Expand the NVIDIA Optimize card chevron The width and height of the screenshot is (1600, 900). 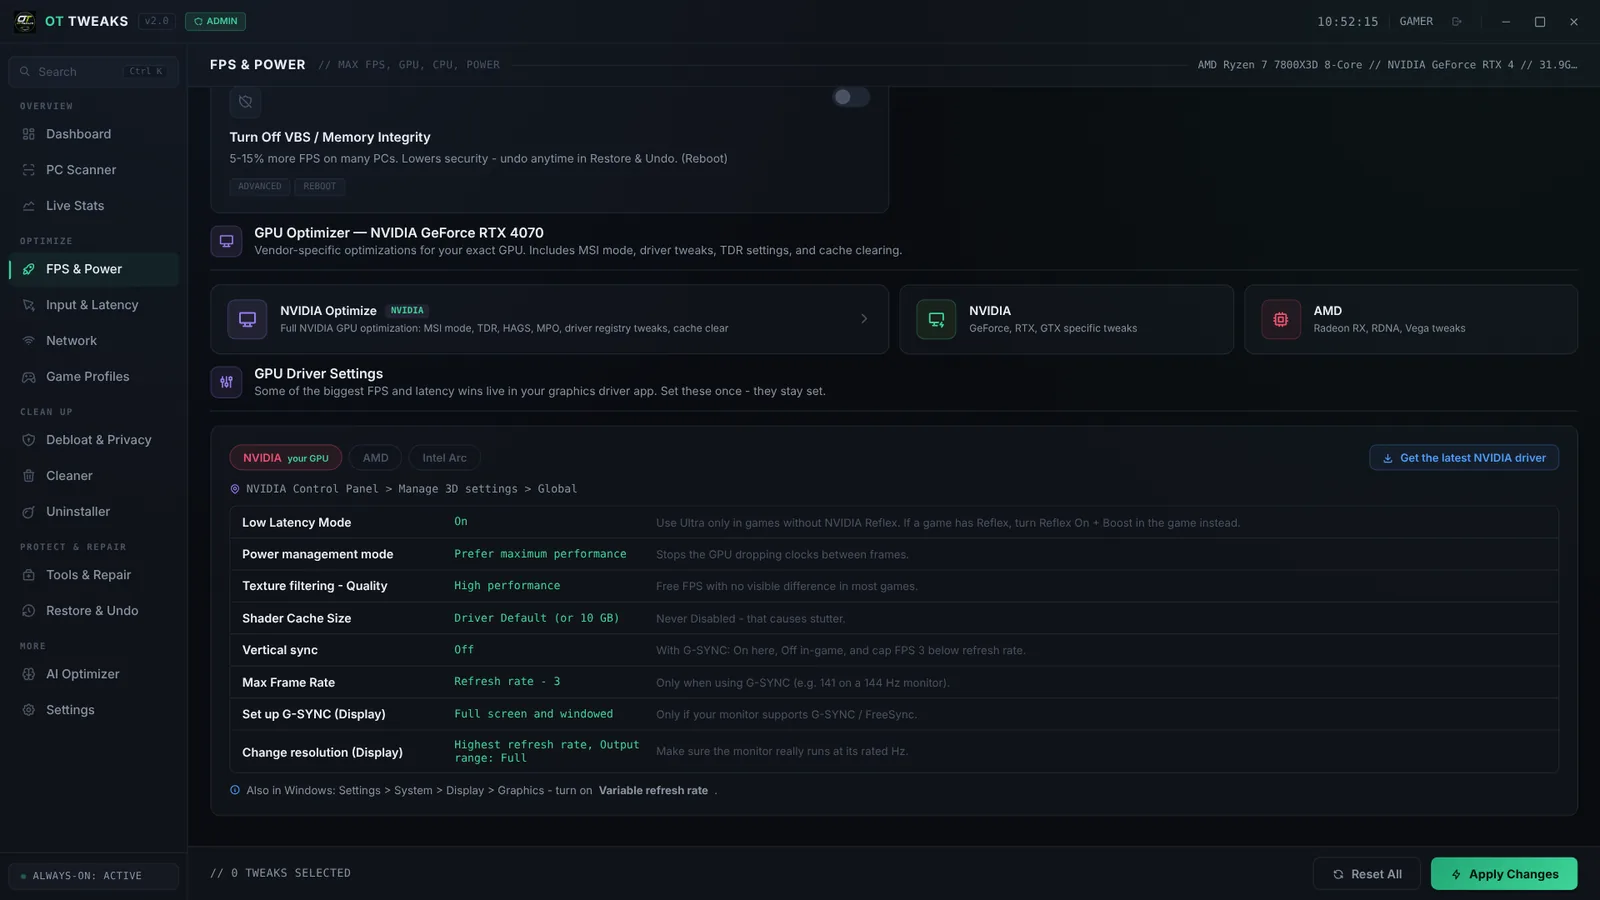pyautogui.click(x=864, y=319)
